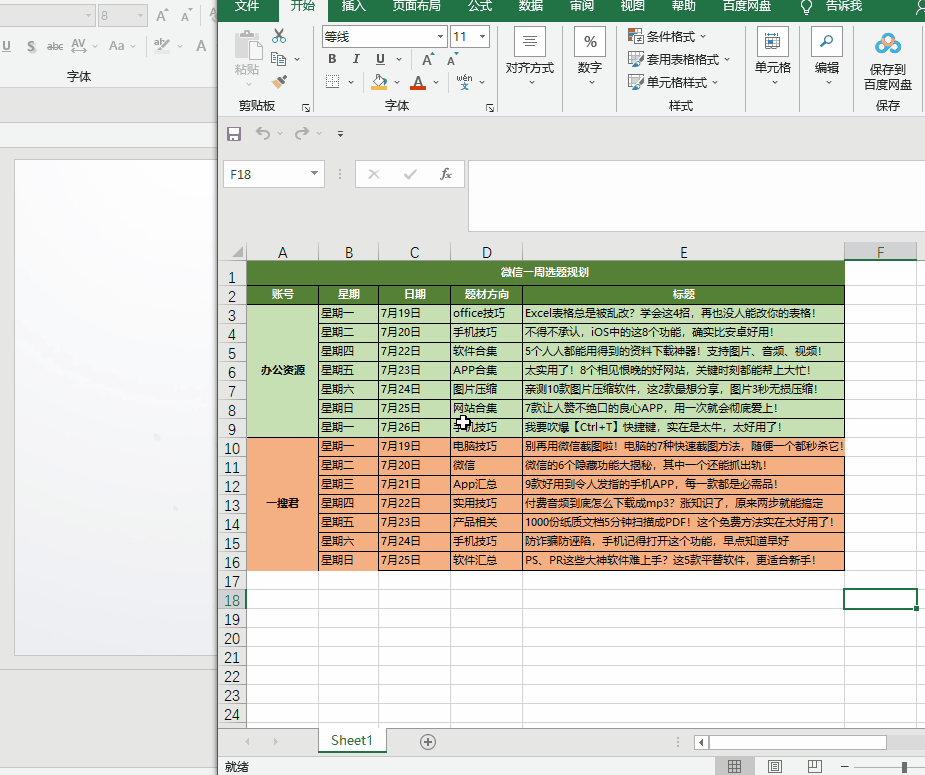Switch to the 数据 Data tab
Image resolution: width=925 pixels, height=775 pixels.
(531, 6)
